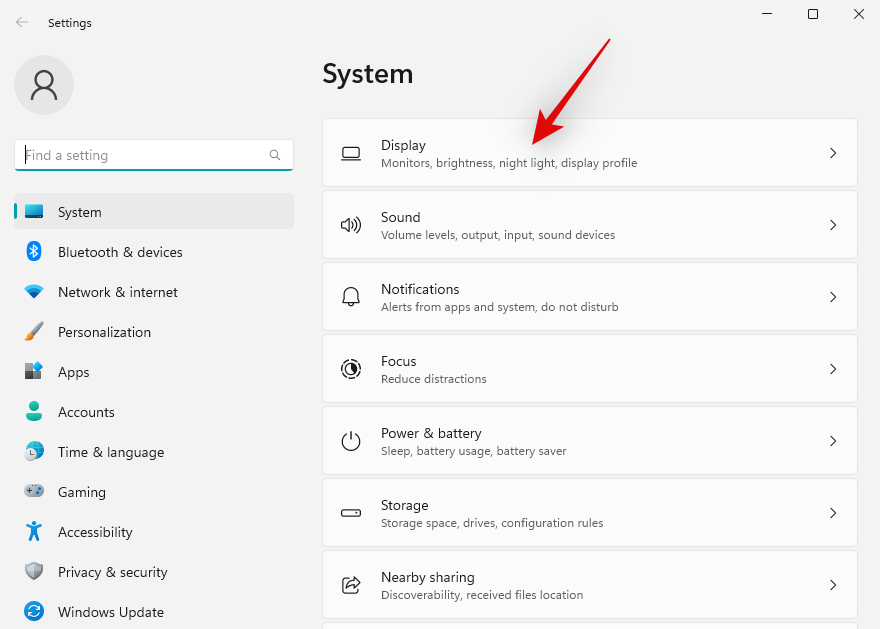The image size is (880, 629).
Task: Click the Display monitor icon
Action: point(351,152)
